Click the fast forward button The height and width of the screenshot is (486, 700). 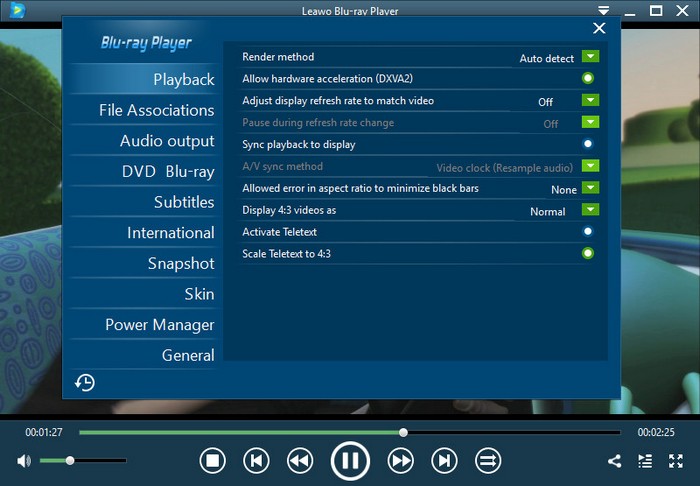[401, 460]
